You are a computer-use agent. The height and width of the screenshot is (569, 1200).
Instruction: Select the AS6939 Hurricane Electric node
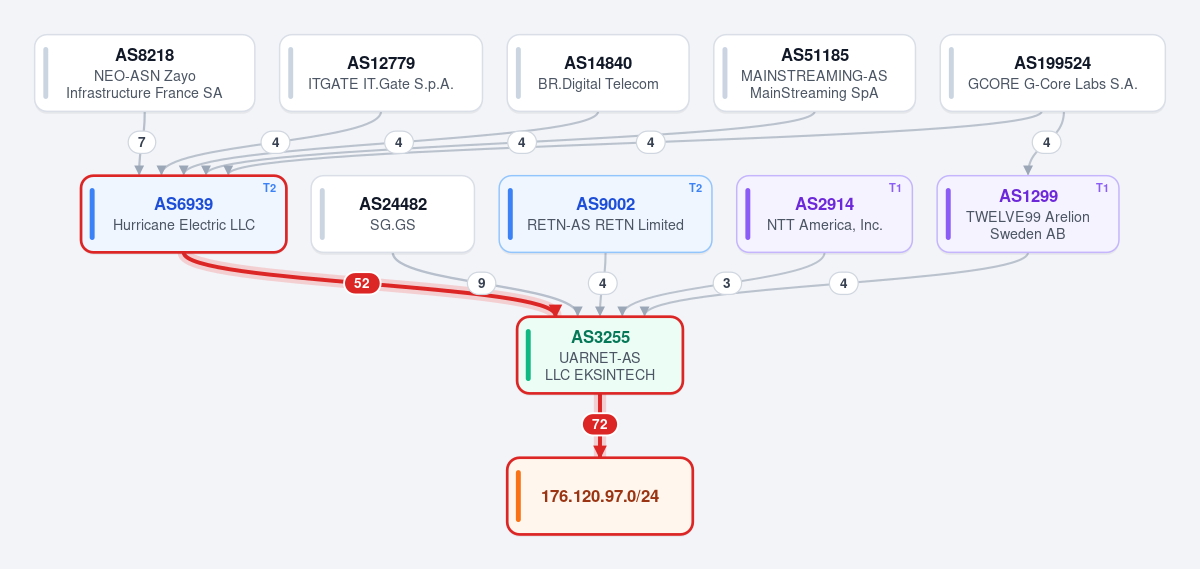(x=184, y=213)
